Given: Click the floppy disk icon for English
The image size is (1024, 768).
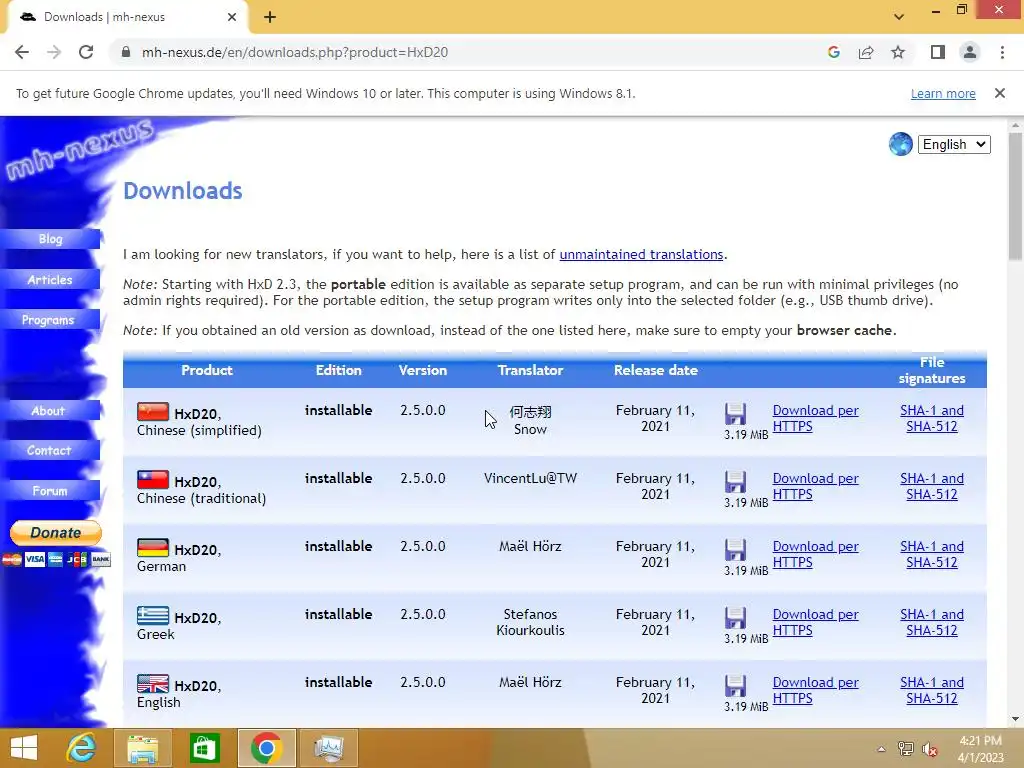Looking at the screenshot, I should (735, 686).
